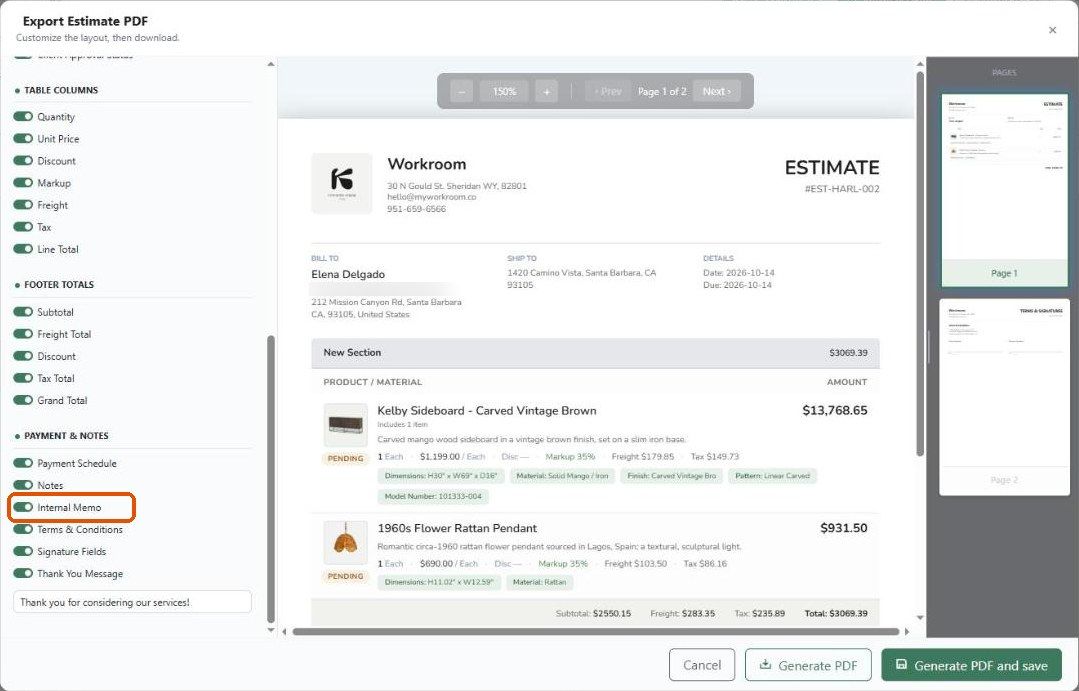Turn off the Internal Memo toggle

point(23,507)
